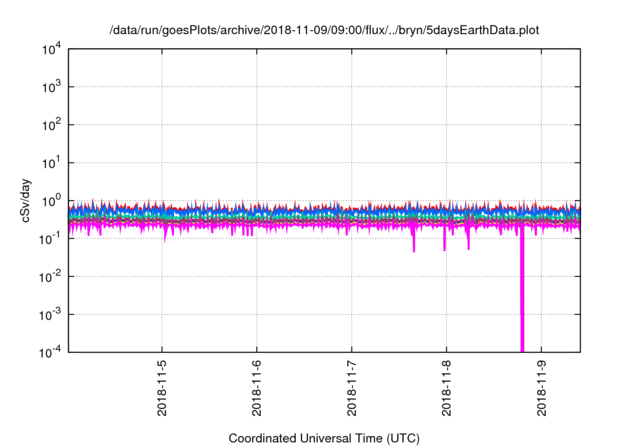Click the plot file path title
Image resolution: width=640 pixels, height=448 pixels.
click(x=324, y=30)
